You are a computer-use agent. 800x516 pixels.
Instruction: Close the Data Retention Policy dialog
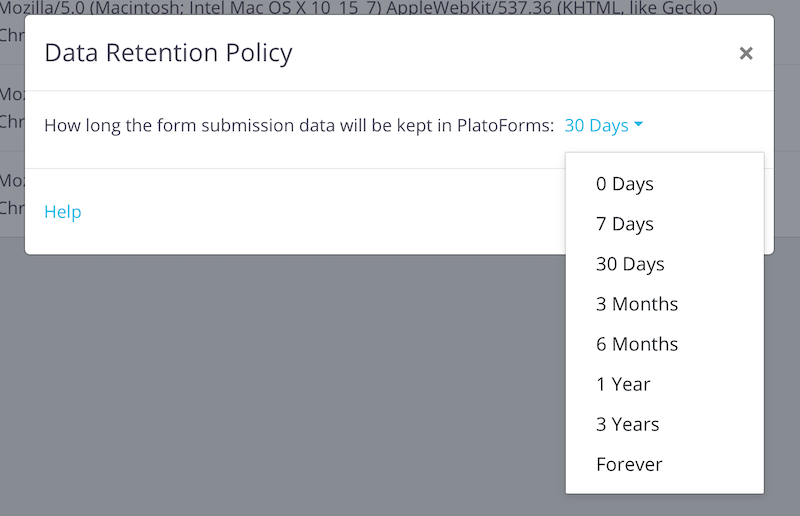746,53
